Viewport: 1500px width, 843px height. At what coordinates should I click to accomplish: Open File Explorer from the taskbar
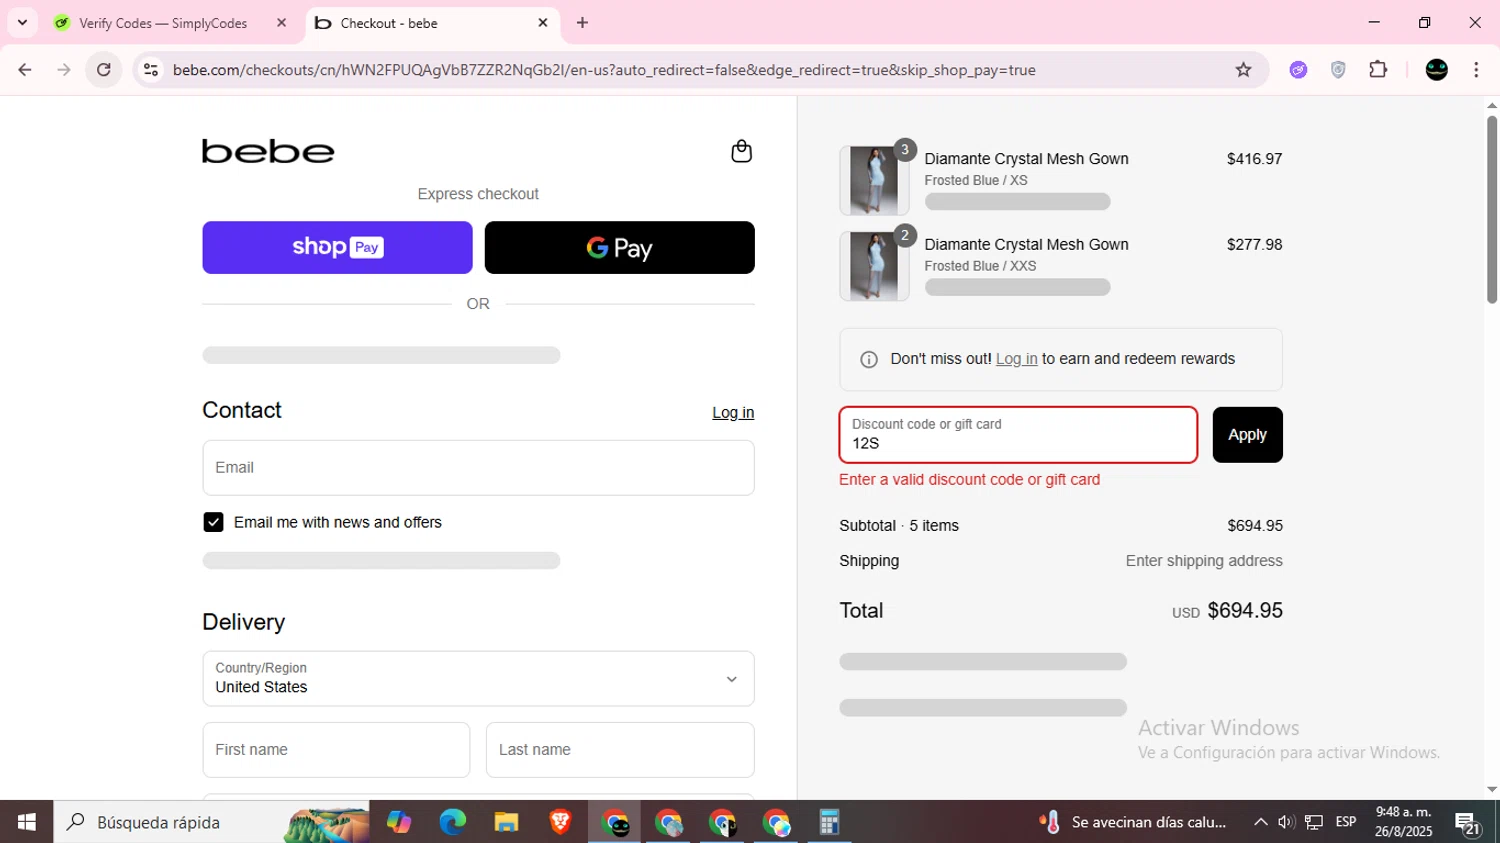(x=506, y=822)
